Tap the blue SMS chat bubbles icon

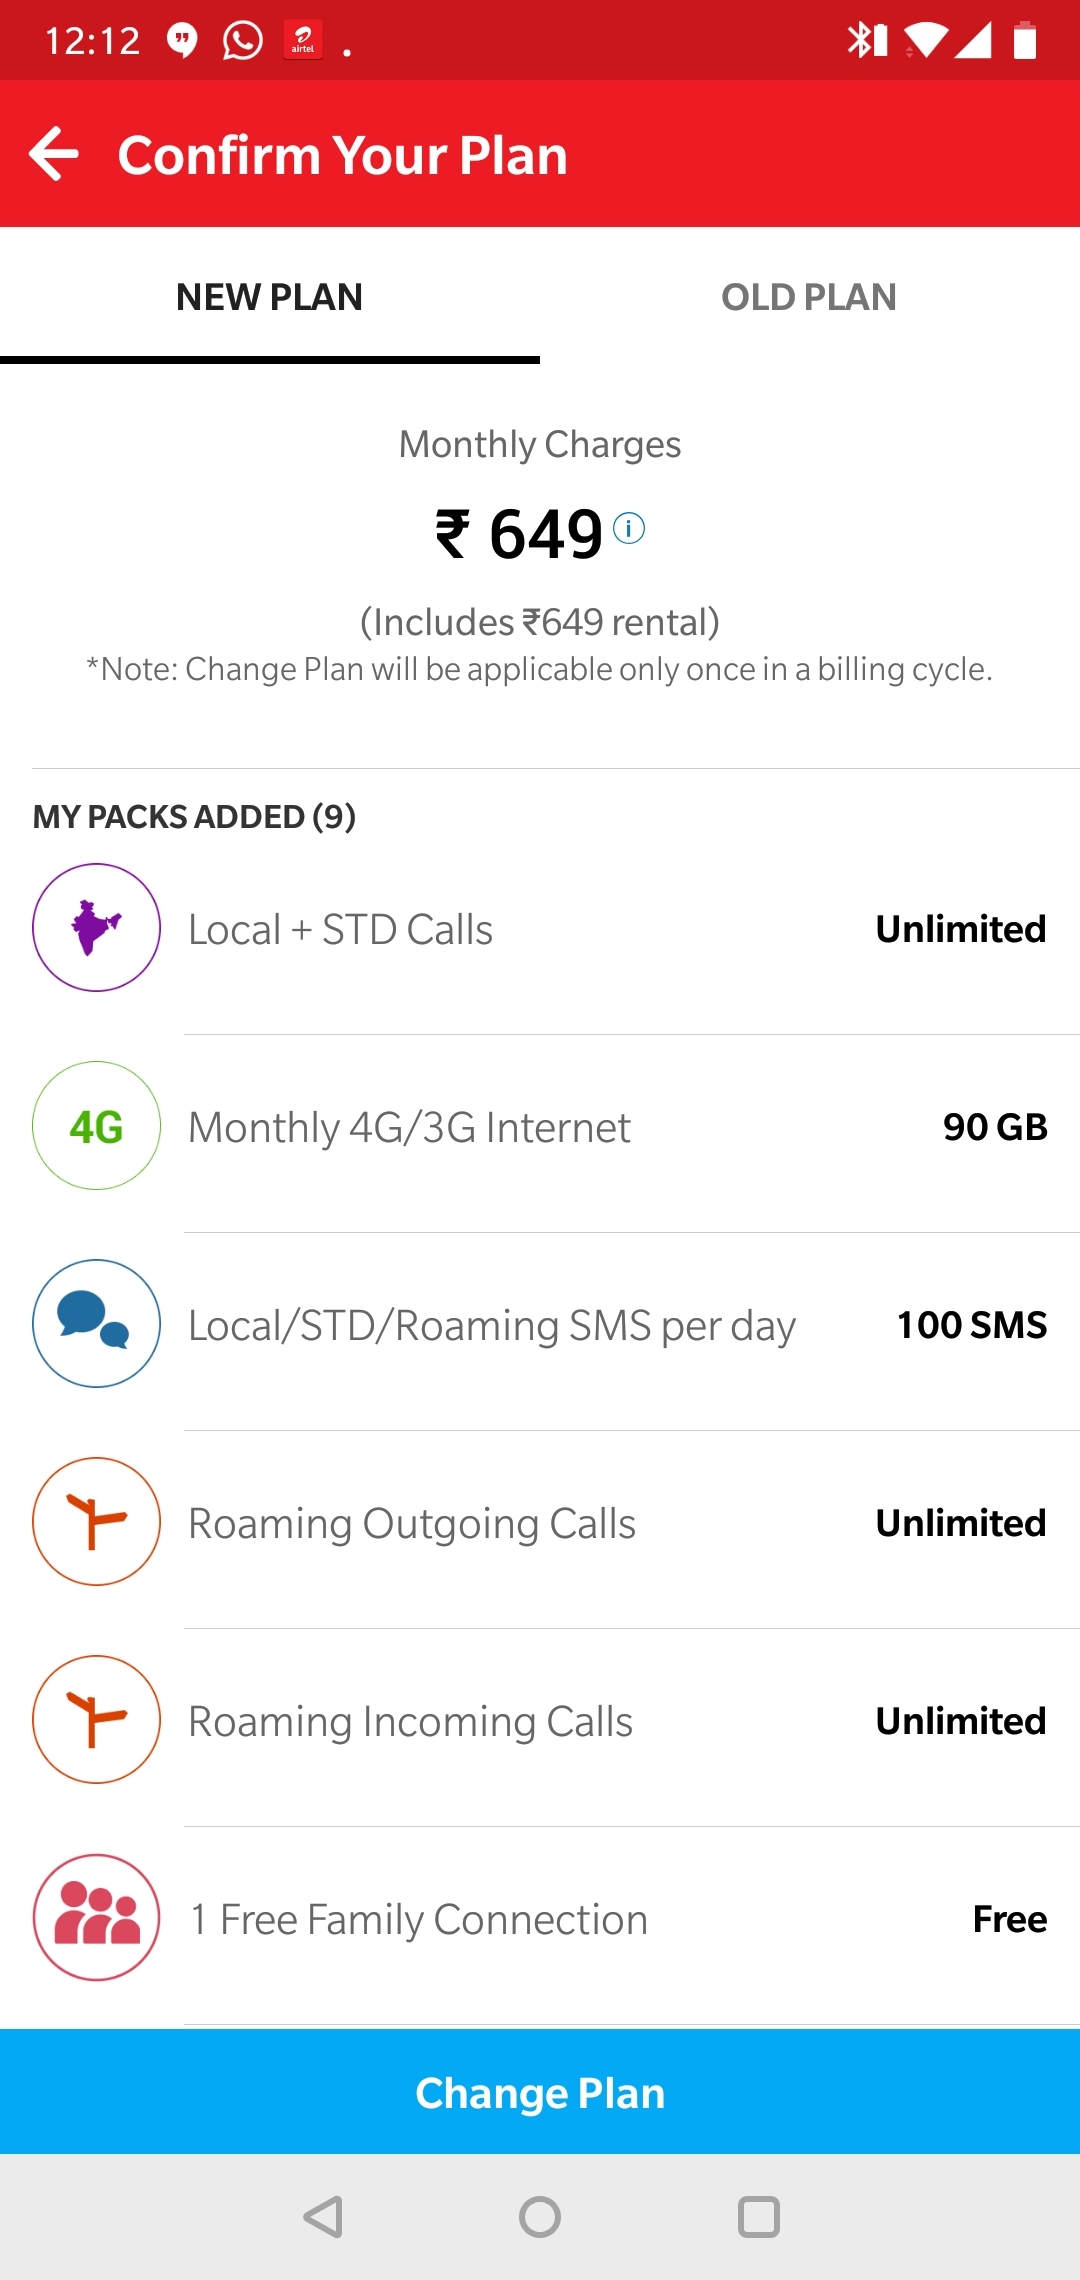pos(96,1323)
